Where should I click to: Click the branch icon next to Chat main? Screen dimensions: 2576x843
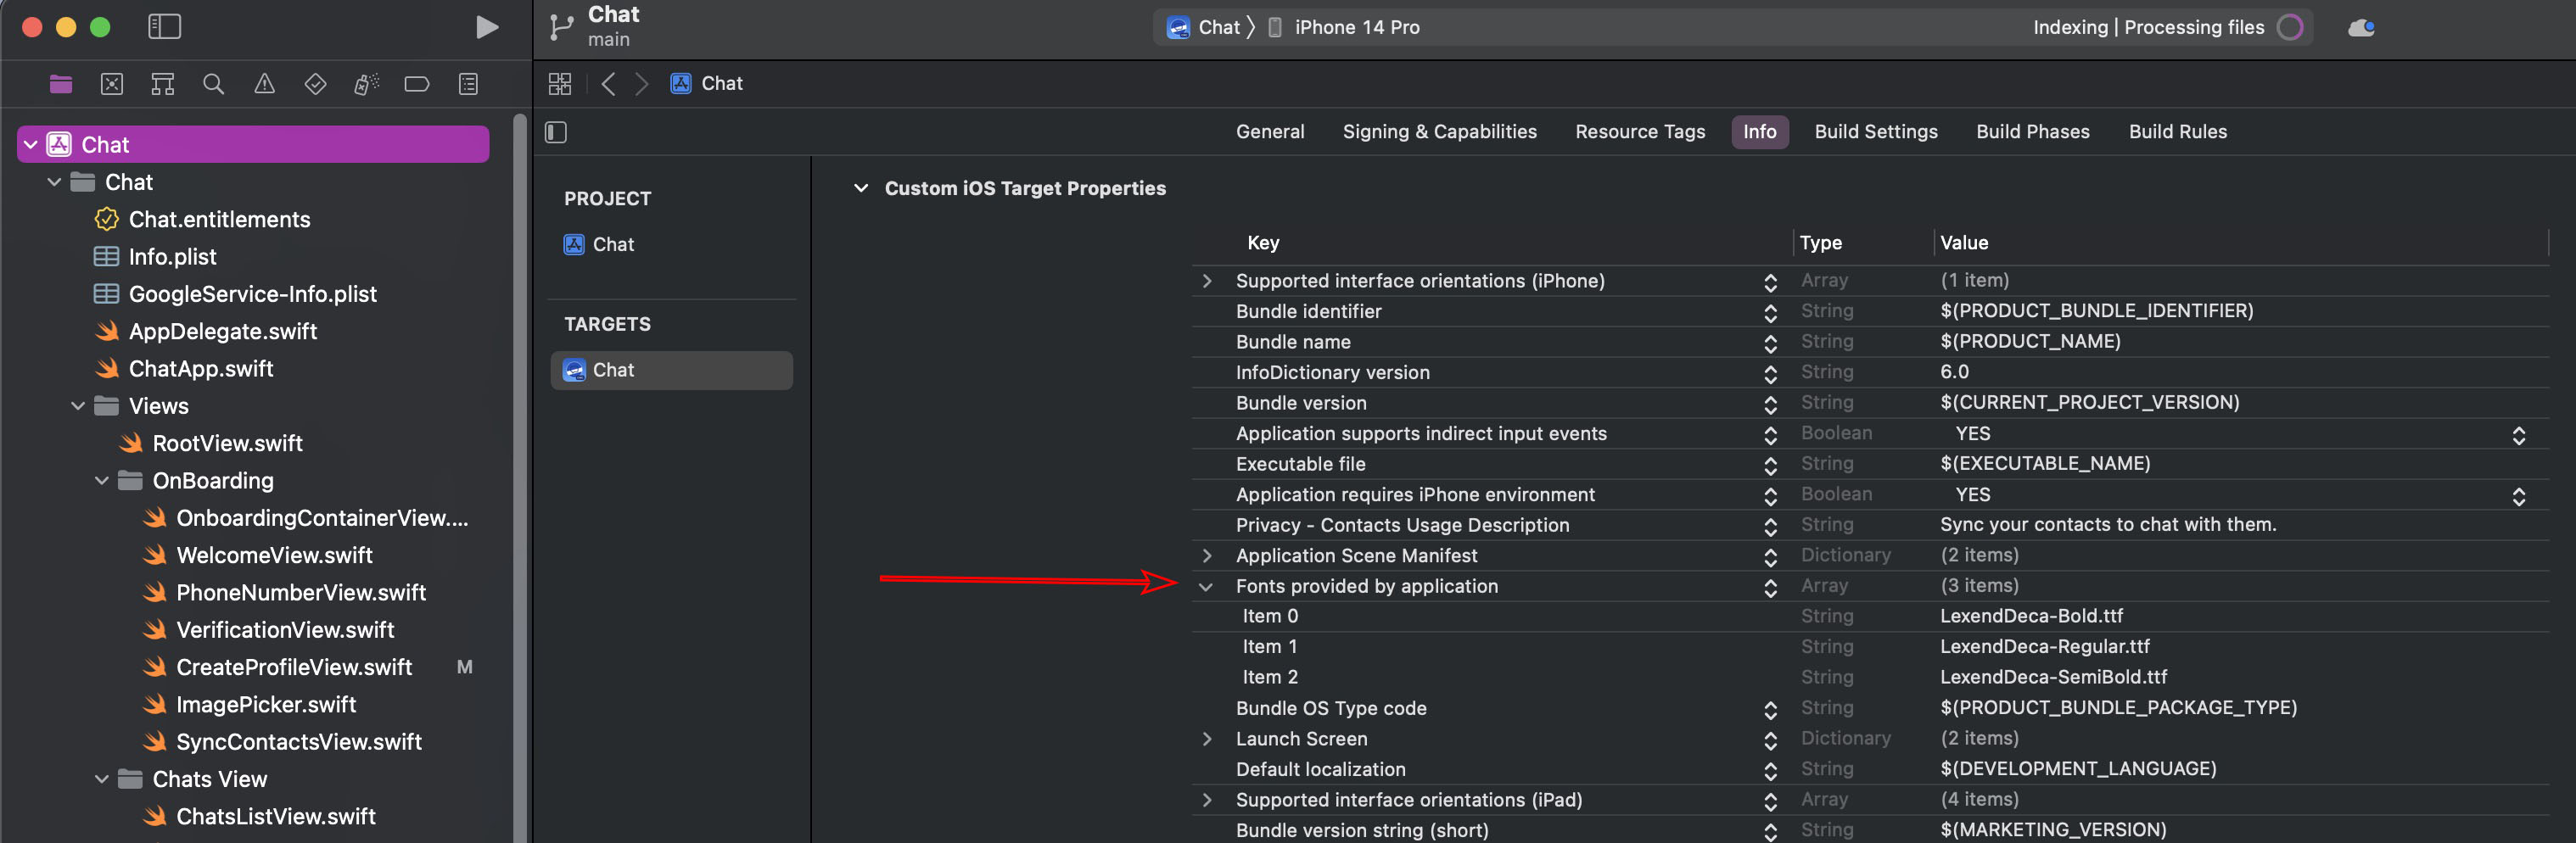[561, 27]
